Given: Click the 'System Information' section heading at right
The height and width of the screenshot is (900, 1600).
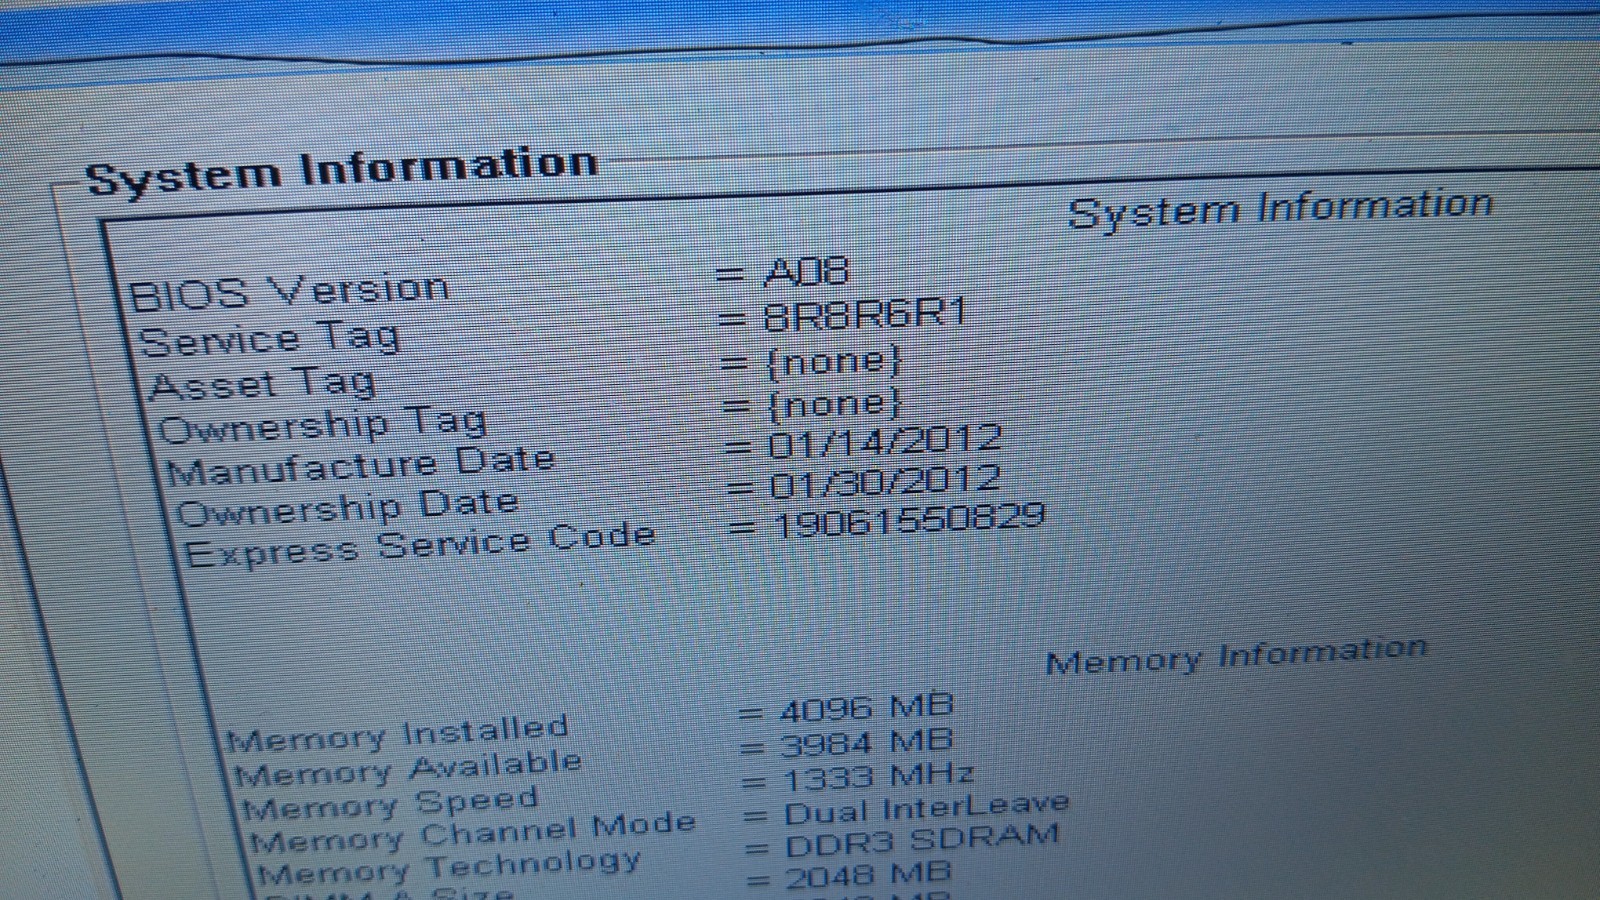Looking at the screenshot, I should 1280,208.
